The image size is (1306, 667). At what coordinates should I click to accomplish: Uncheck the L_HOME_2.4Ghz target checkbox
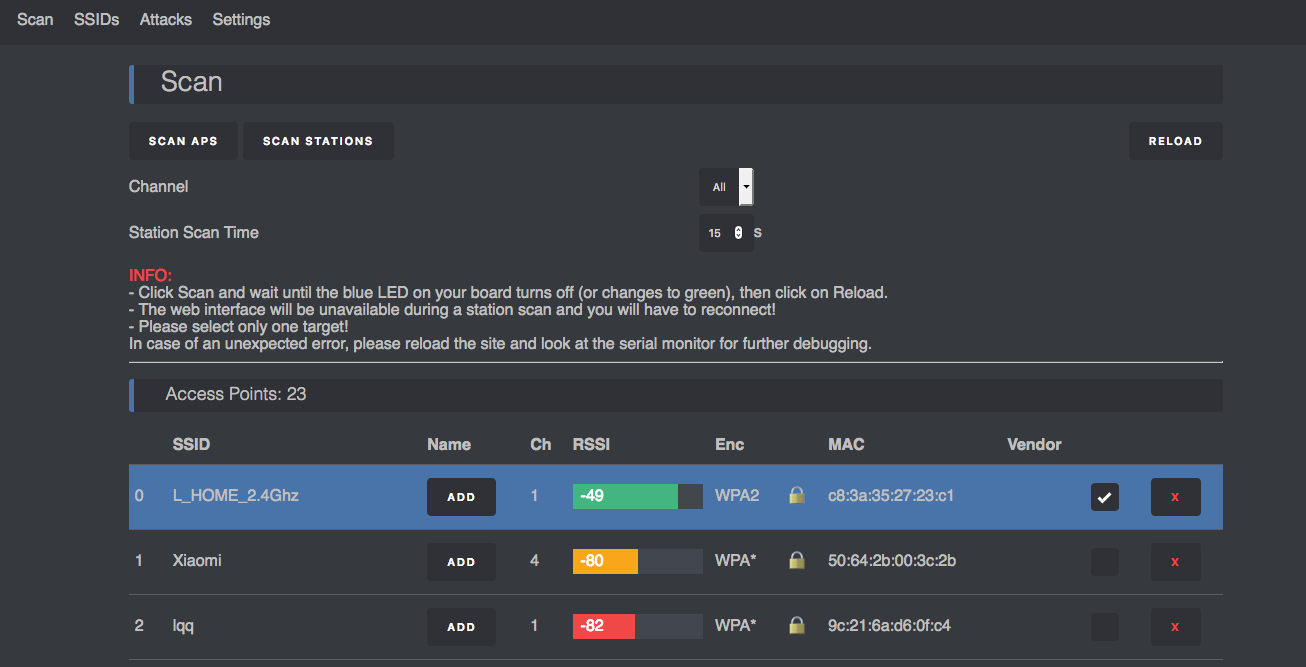(1105, 497)
